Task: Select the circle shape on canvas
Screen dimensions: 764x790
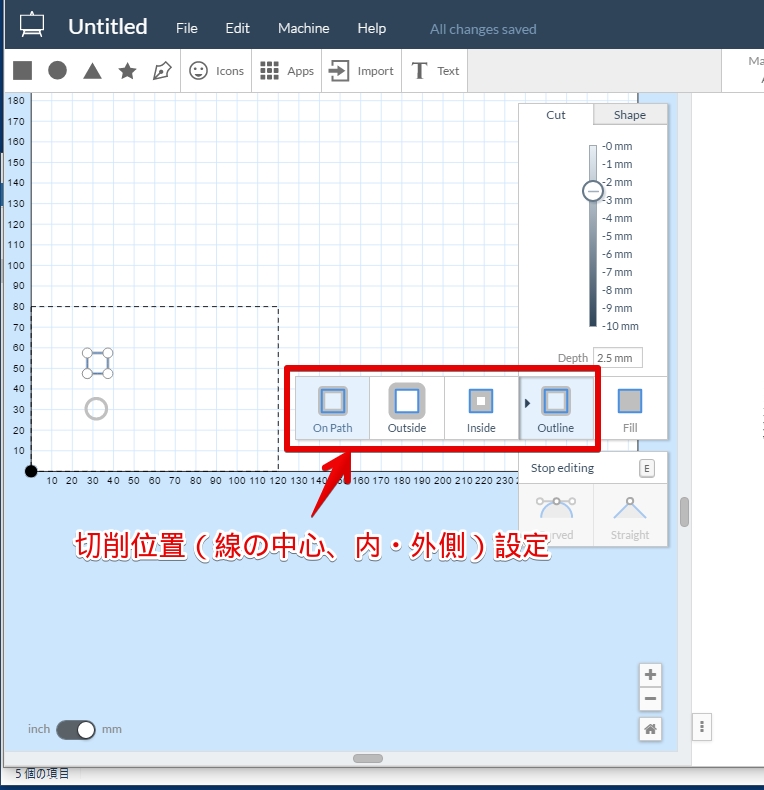Action: pos(96,409)
